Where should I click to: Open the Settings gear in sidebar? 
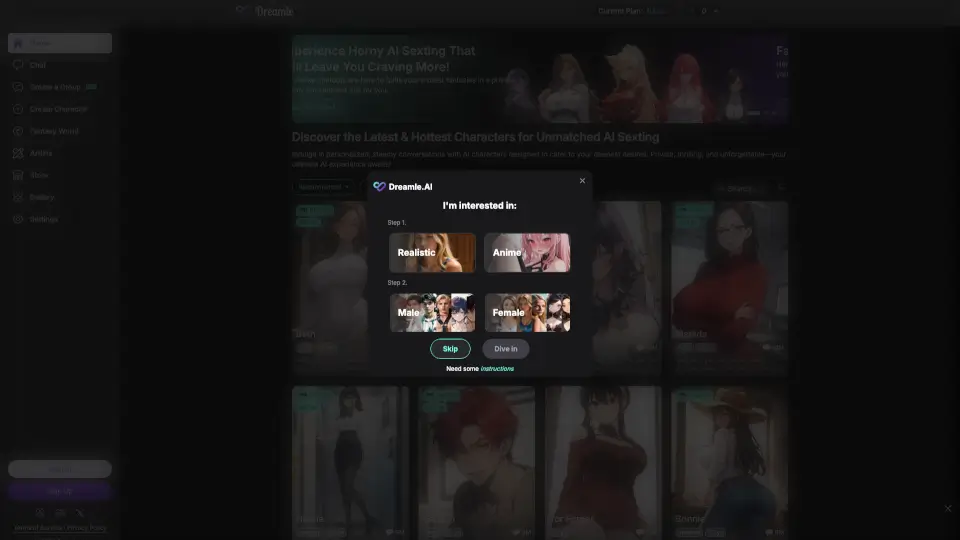click(x=19, y=219)
